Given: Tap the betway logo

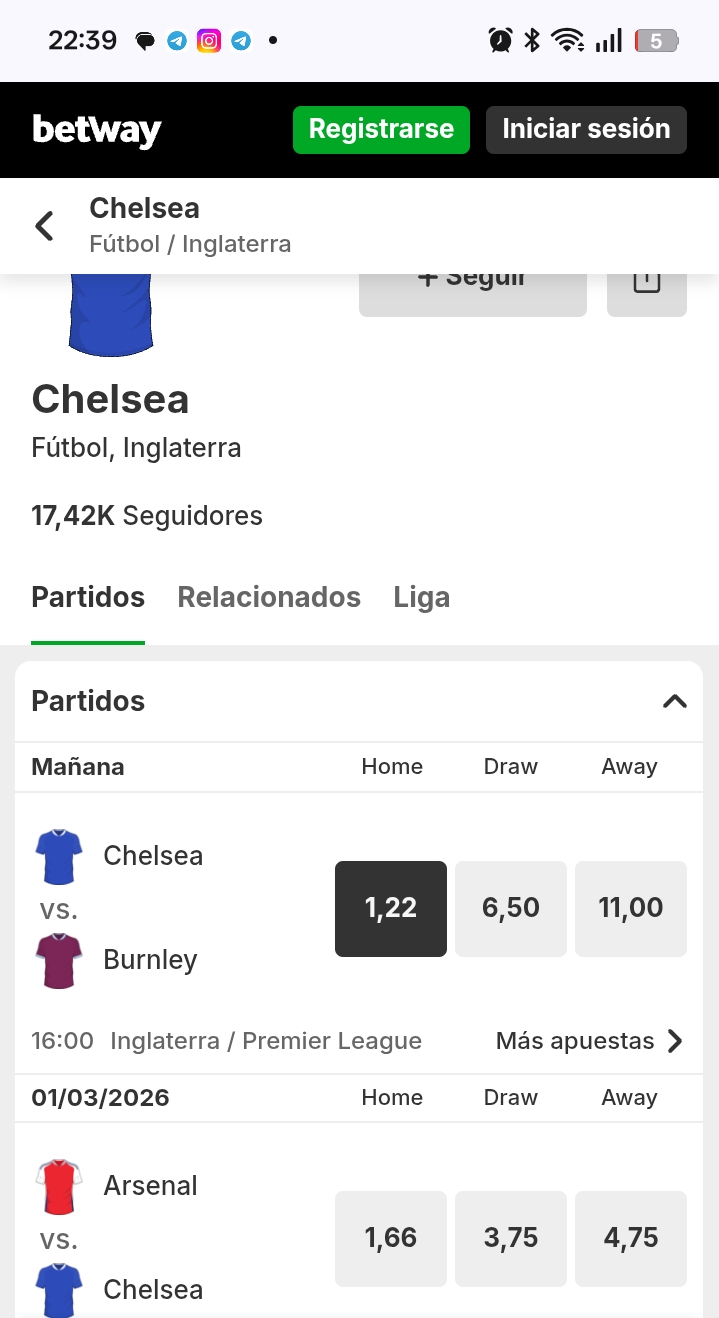Looking at the screenshot, I should (97, 130).
